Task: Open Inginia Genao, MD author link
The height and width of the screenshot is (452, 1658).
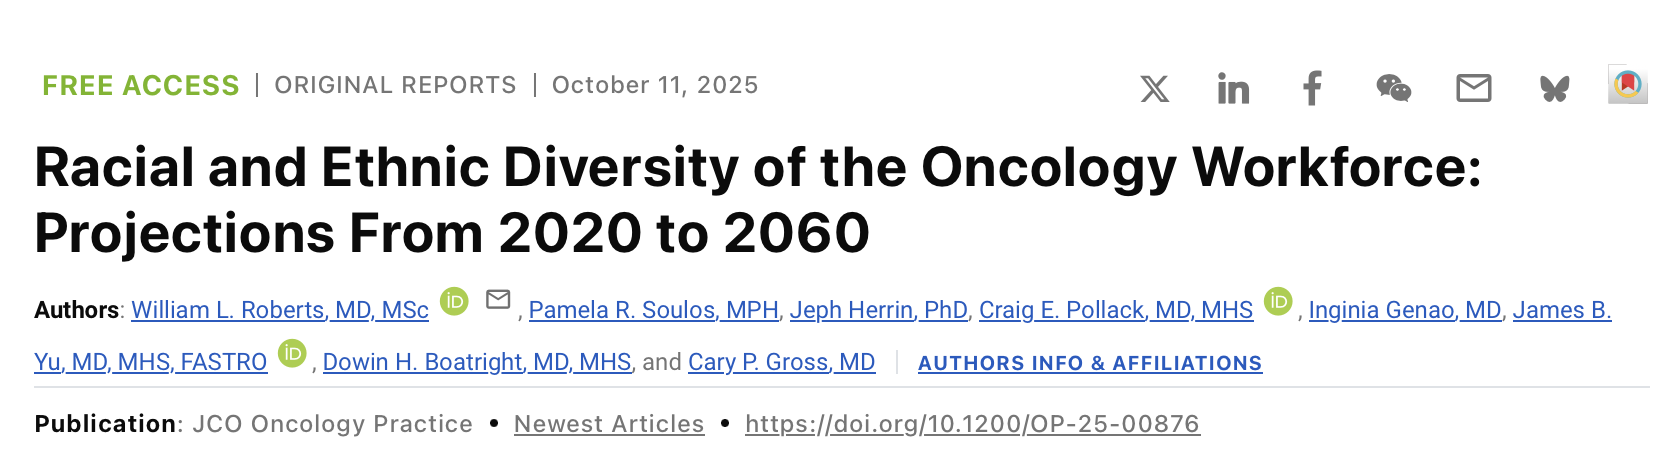Action: click(x=1404, y=310)
